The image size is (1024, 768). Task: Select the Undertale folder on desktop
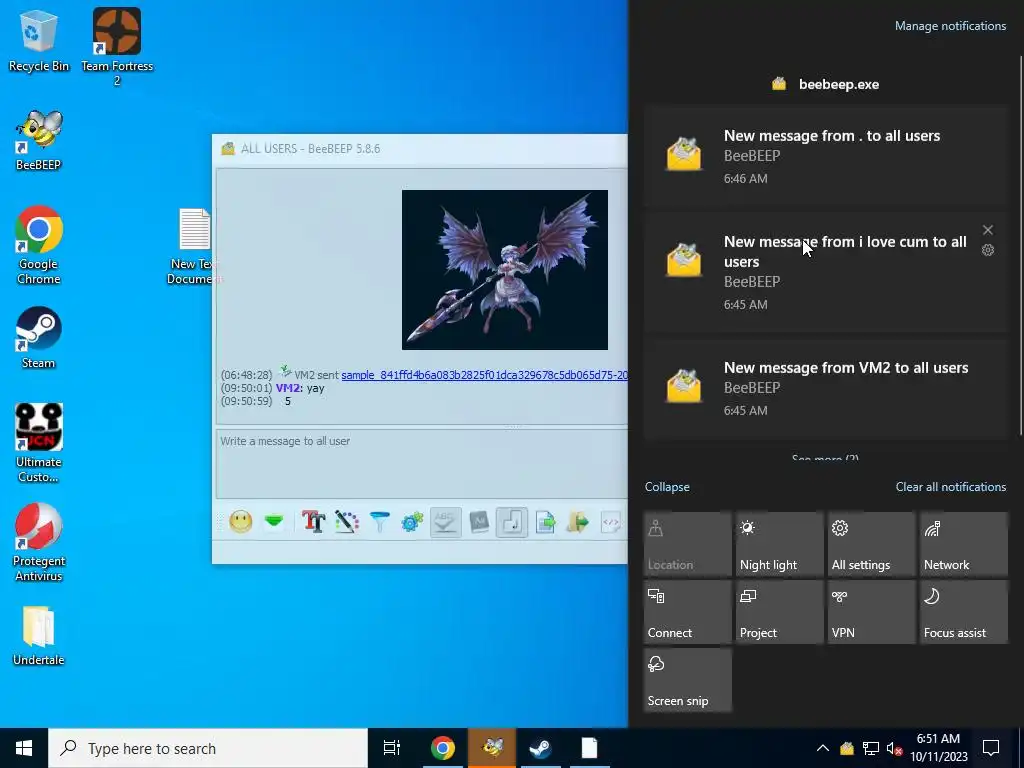(x=39, y=636)
